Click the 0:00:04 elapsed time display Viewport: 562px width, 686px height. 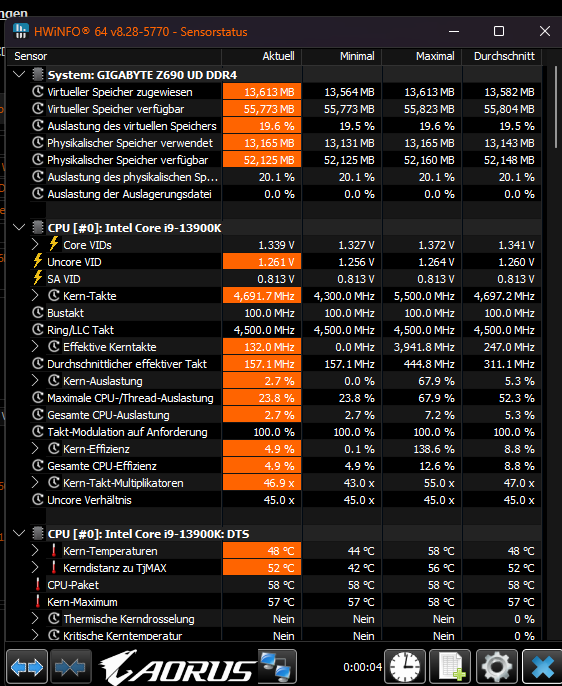[x=362, y=667]
